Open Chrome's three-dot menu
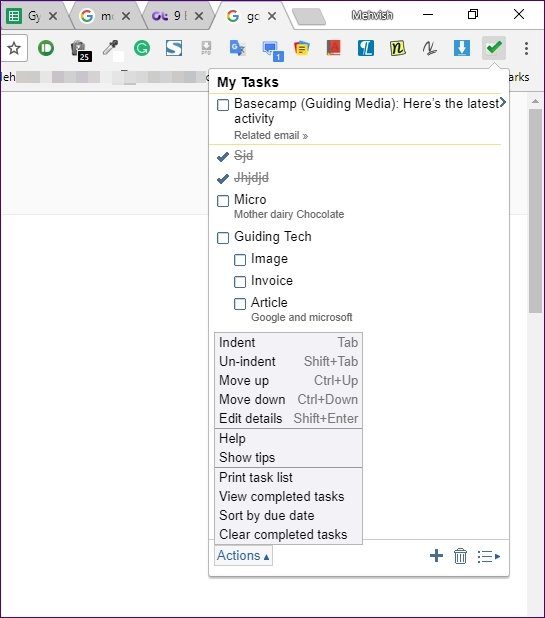This screenshot has height=618, width=545. coord(526,48)
